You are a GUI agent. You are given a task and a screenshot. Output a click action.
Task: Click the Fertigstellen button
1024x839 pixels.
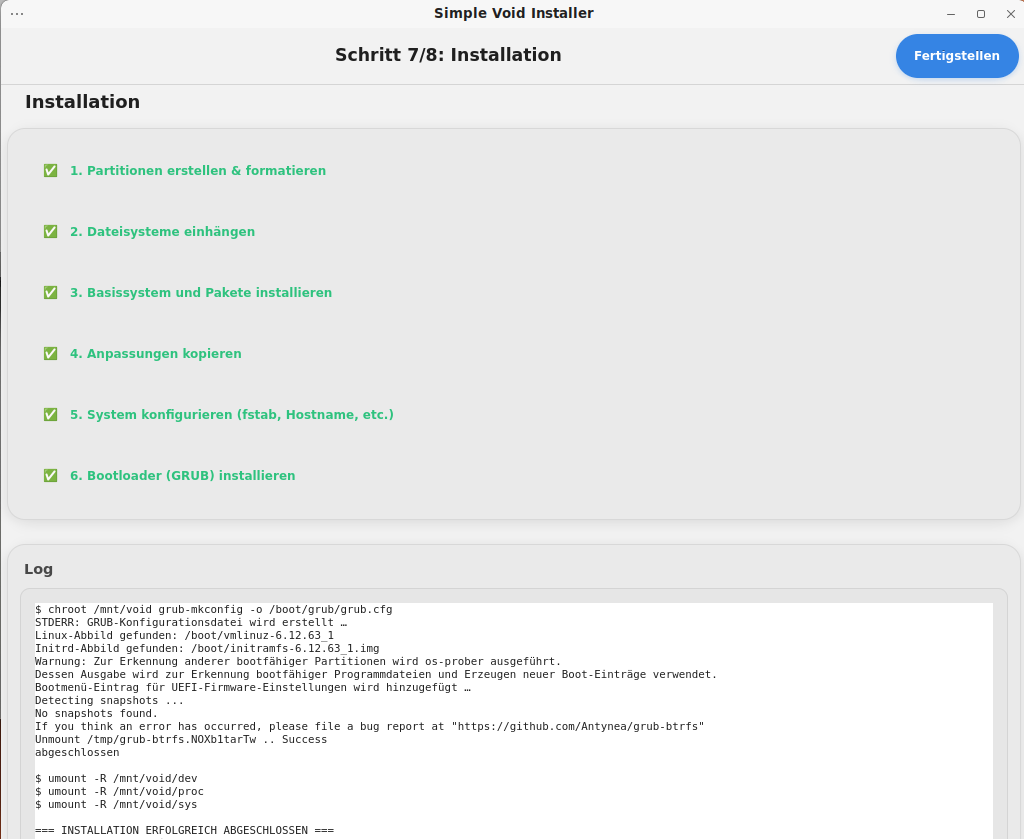tap(956, 56)
